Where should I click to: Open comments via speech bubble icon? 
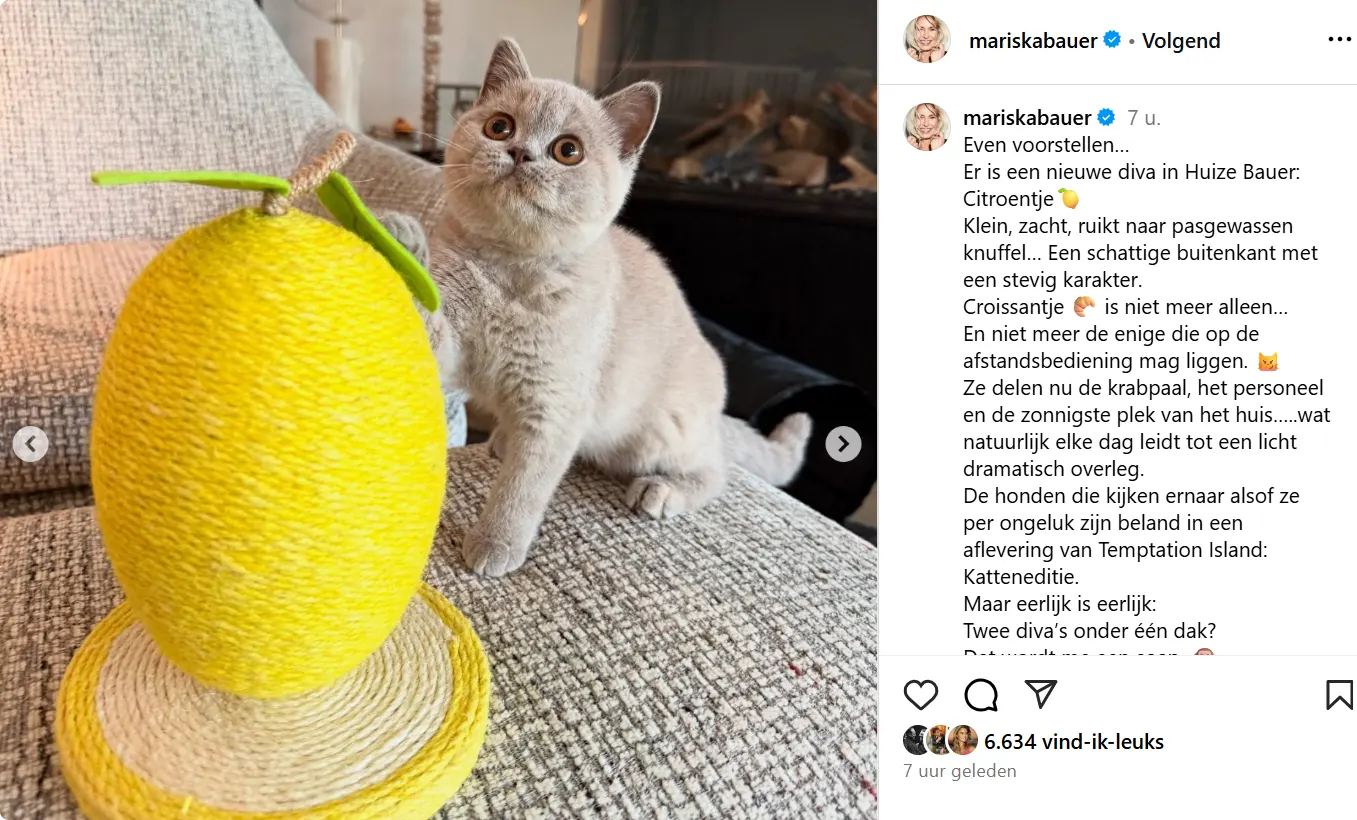tap(981, 695)
